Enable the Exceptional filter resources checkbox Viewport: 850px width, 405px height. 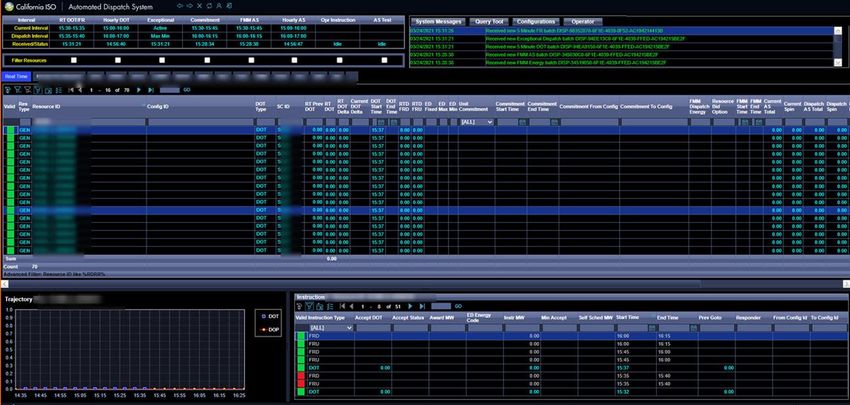pyautogui.click(x=162, y=60)
